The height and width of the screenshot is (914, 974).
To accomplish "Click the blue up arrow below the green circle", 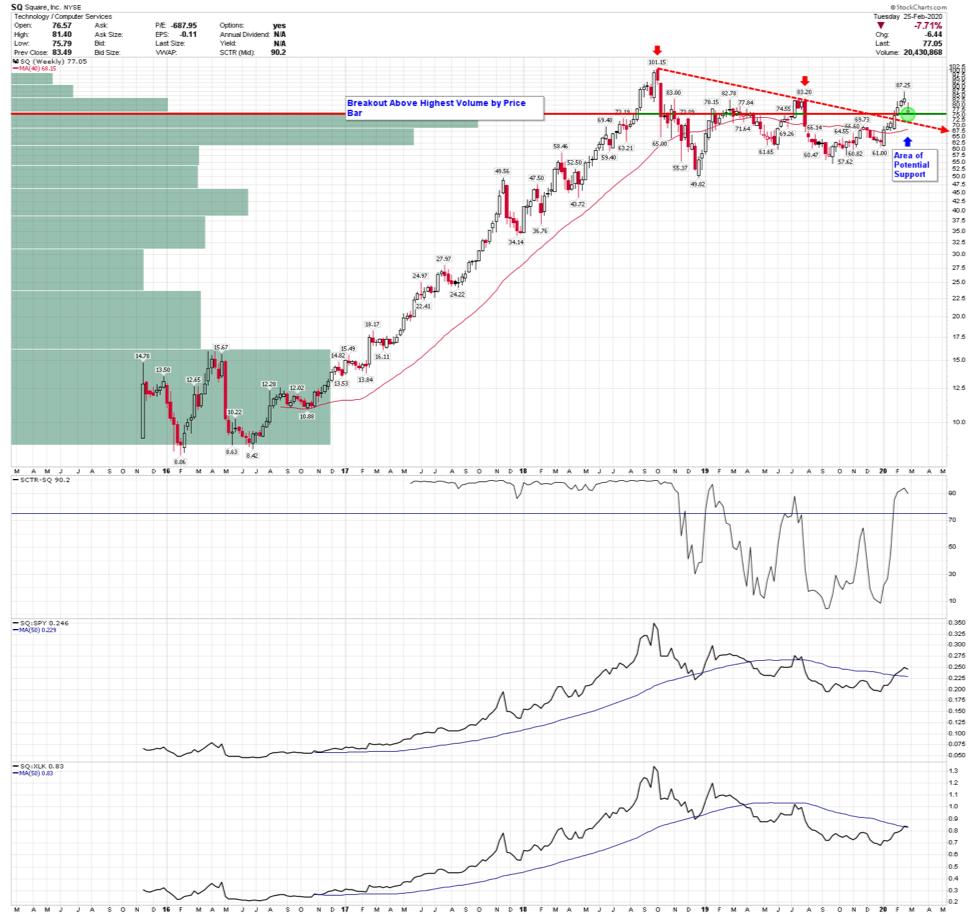I will 907,142.
